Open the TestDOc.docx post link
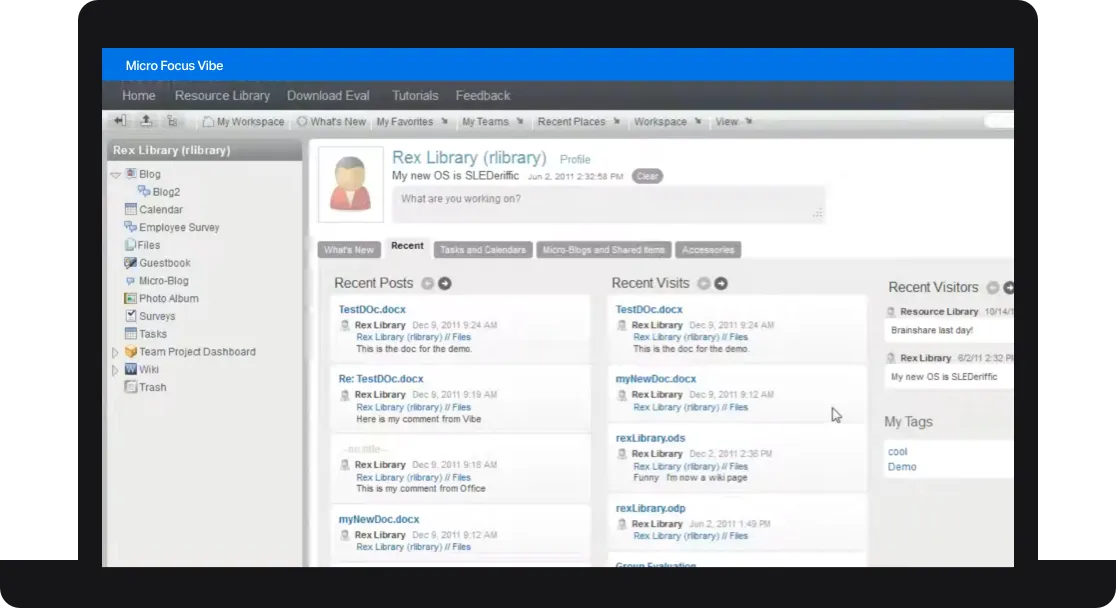 [372, 309]
